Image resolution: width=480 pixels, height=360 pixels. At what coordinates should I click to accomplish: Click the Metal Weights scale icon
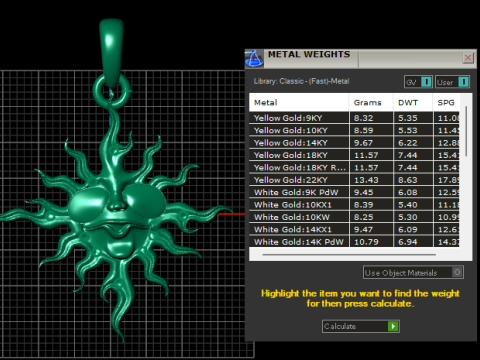254,59
